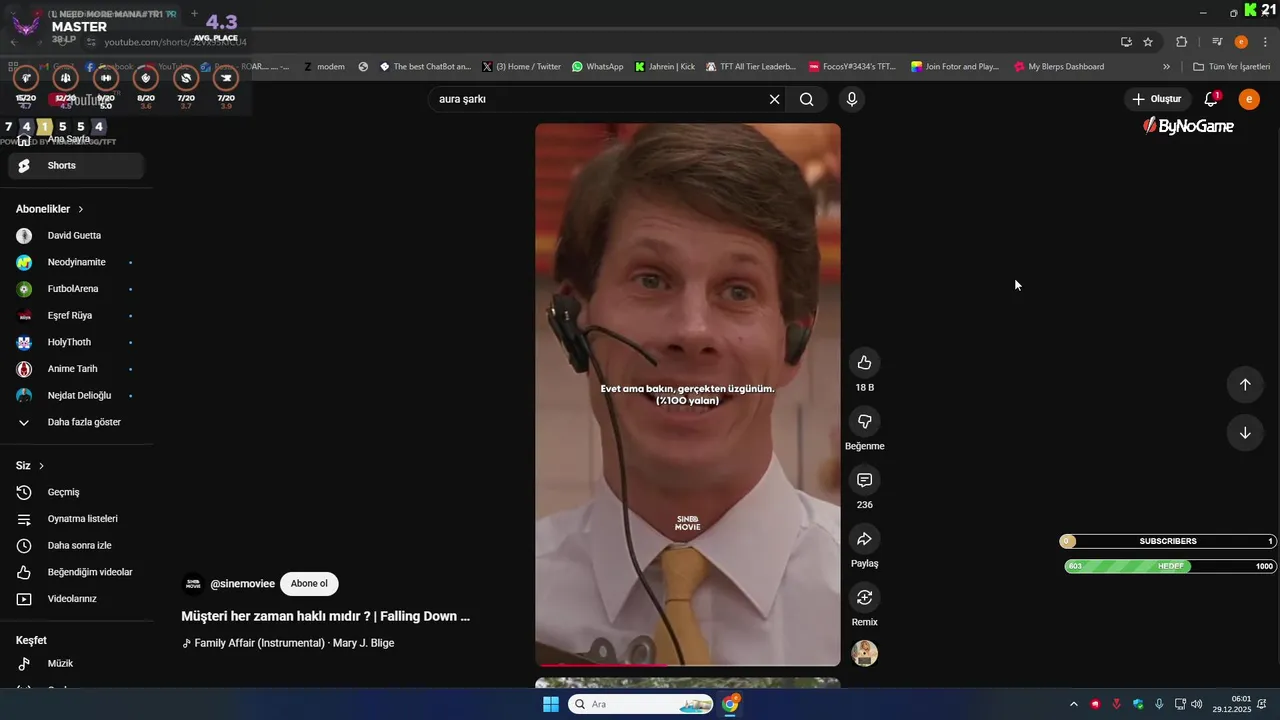Click the Beğenme dislike thumbs down icon
Viewport: 1280px width, 720px height.
864,421
